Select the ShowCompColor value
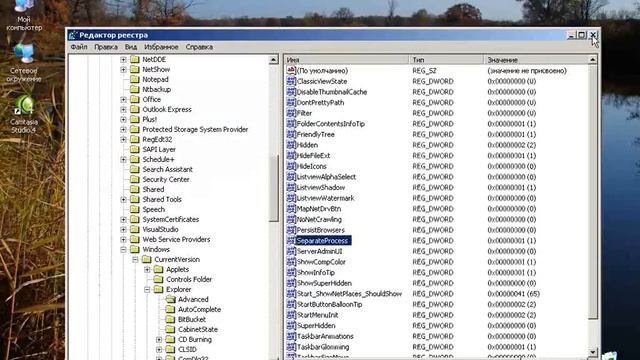 coord(321,262)
